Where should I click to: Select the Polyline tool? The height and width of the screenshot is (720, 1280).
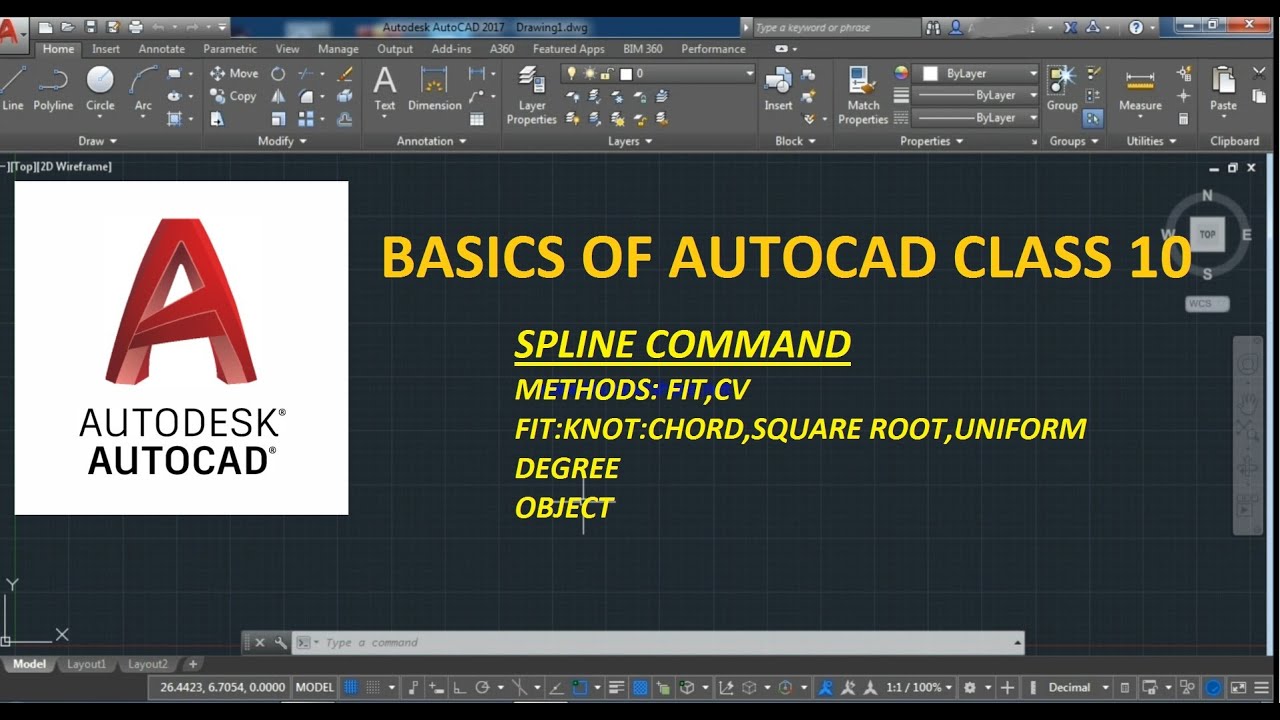(x=53, y=88)
